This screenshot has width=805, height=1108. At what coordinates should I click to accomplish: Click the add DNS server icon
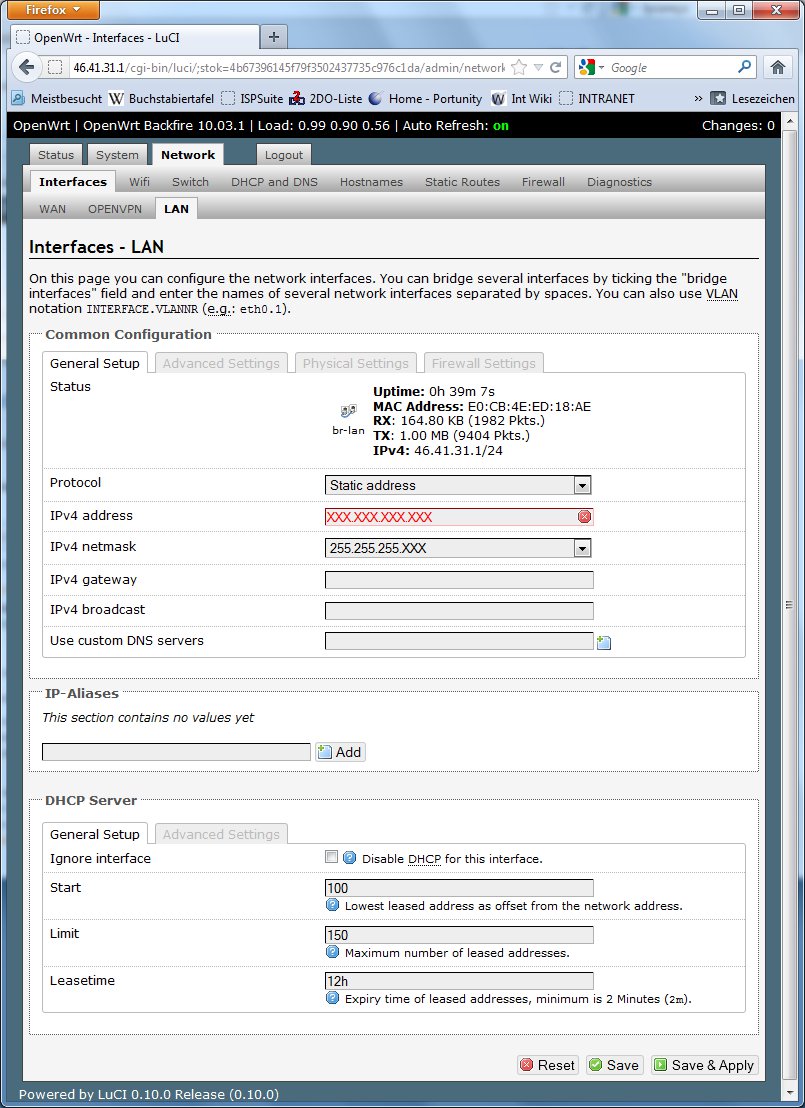[604, 642]
